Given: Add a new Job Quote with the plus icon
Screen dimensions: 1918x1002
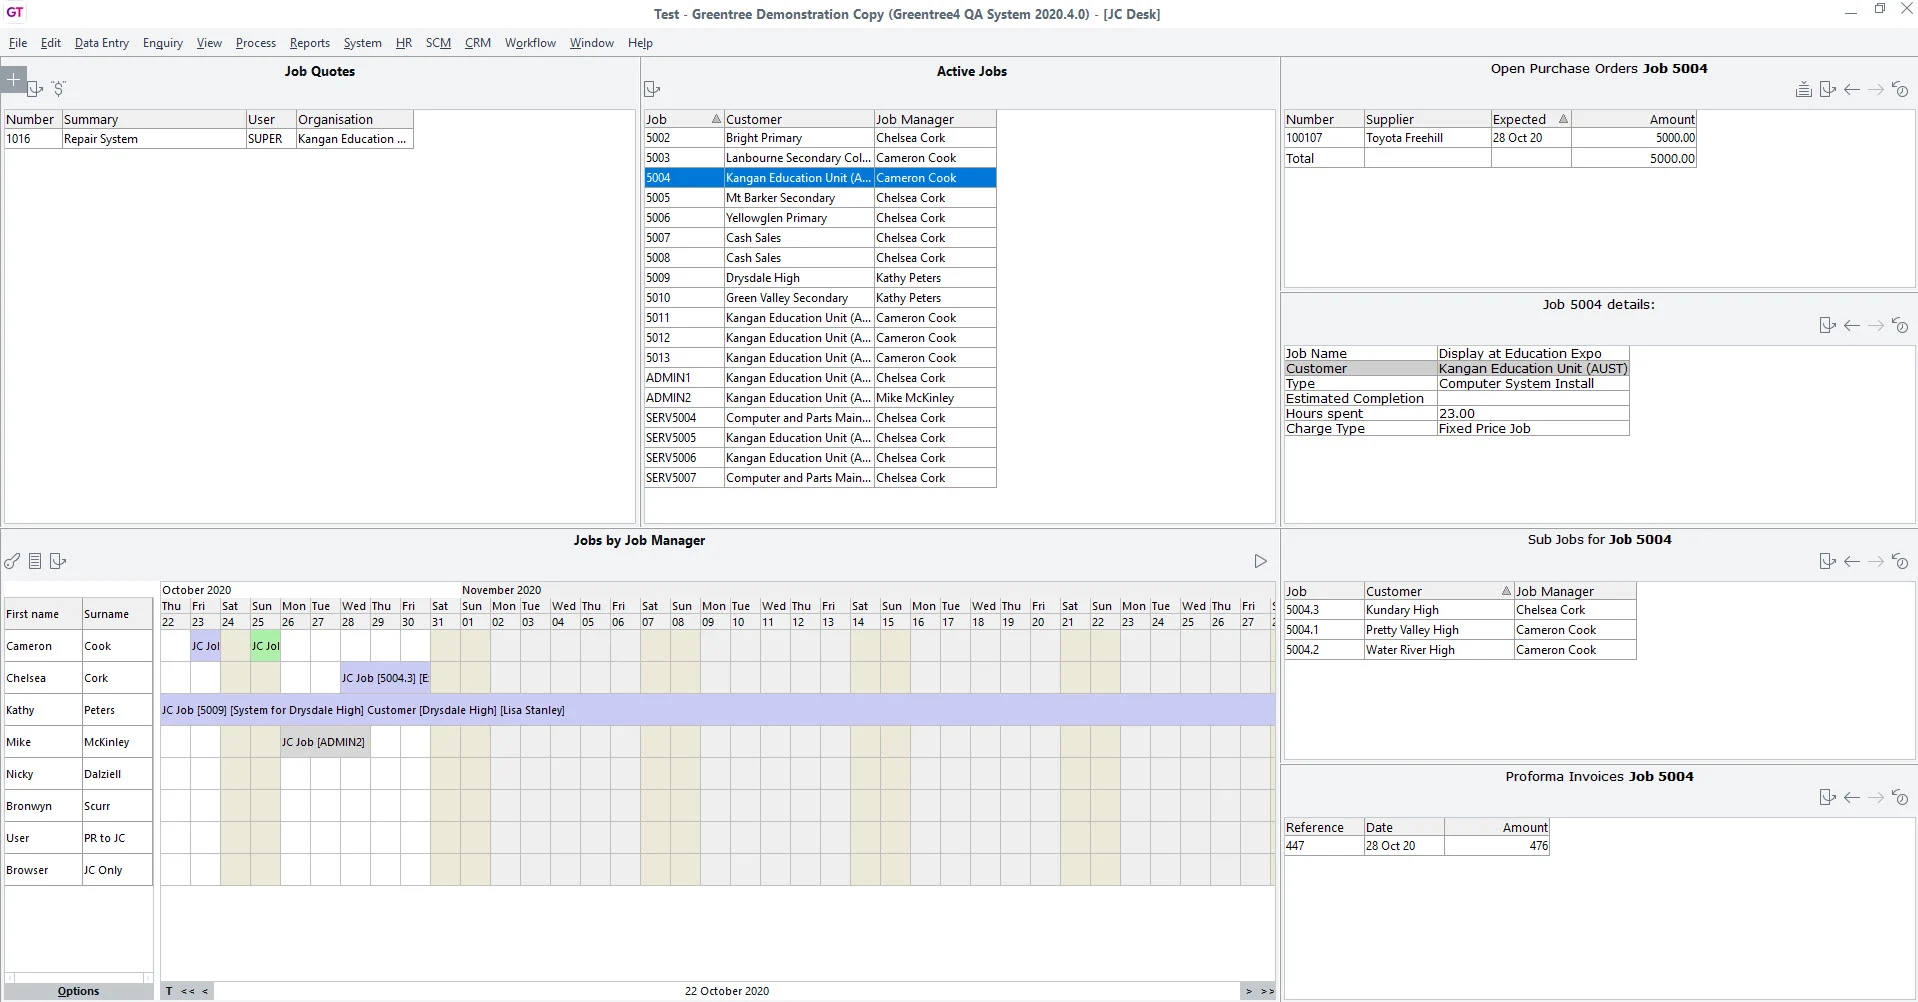Looking at the screenshot, I should tap(14, 80).
